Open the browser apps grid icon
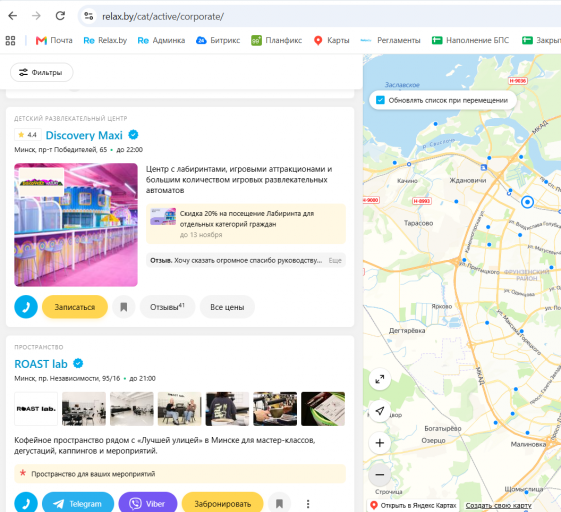Screen dimensions: 561x512 (x=10, y=40)
